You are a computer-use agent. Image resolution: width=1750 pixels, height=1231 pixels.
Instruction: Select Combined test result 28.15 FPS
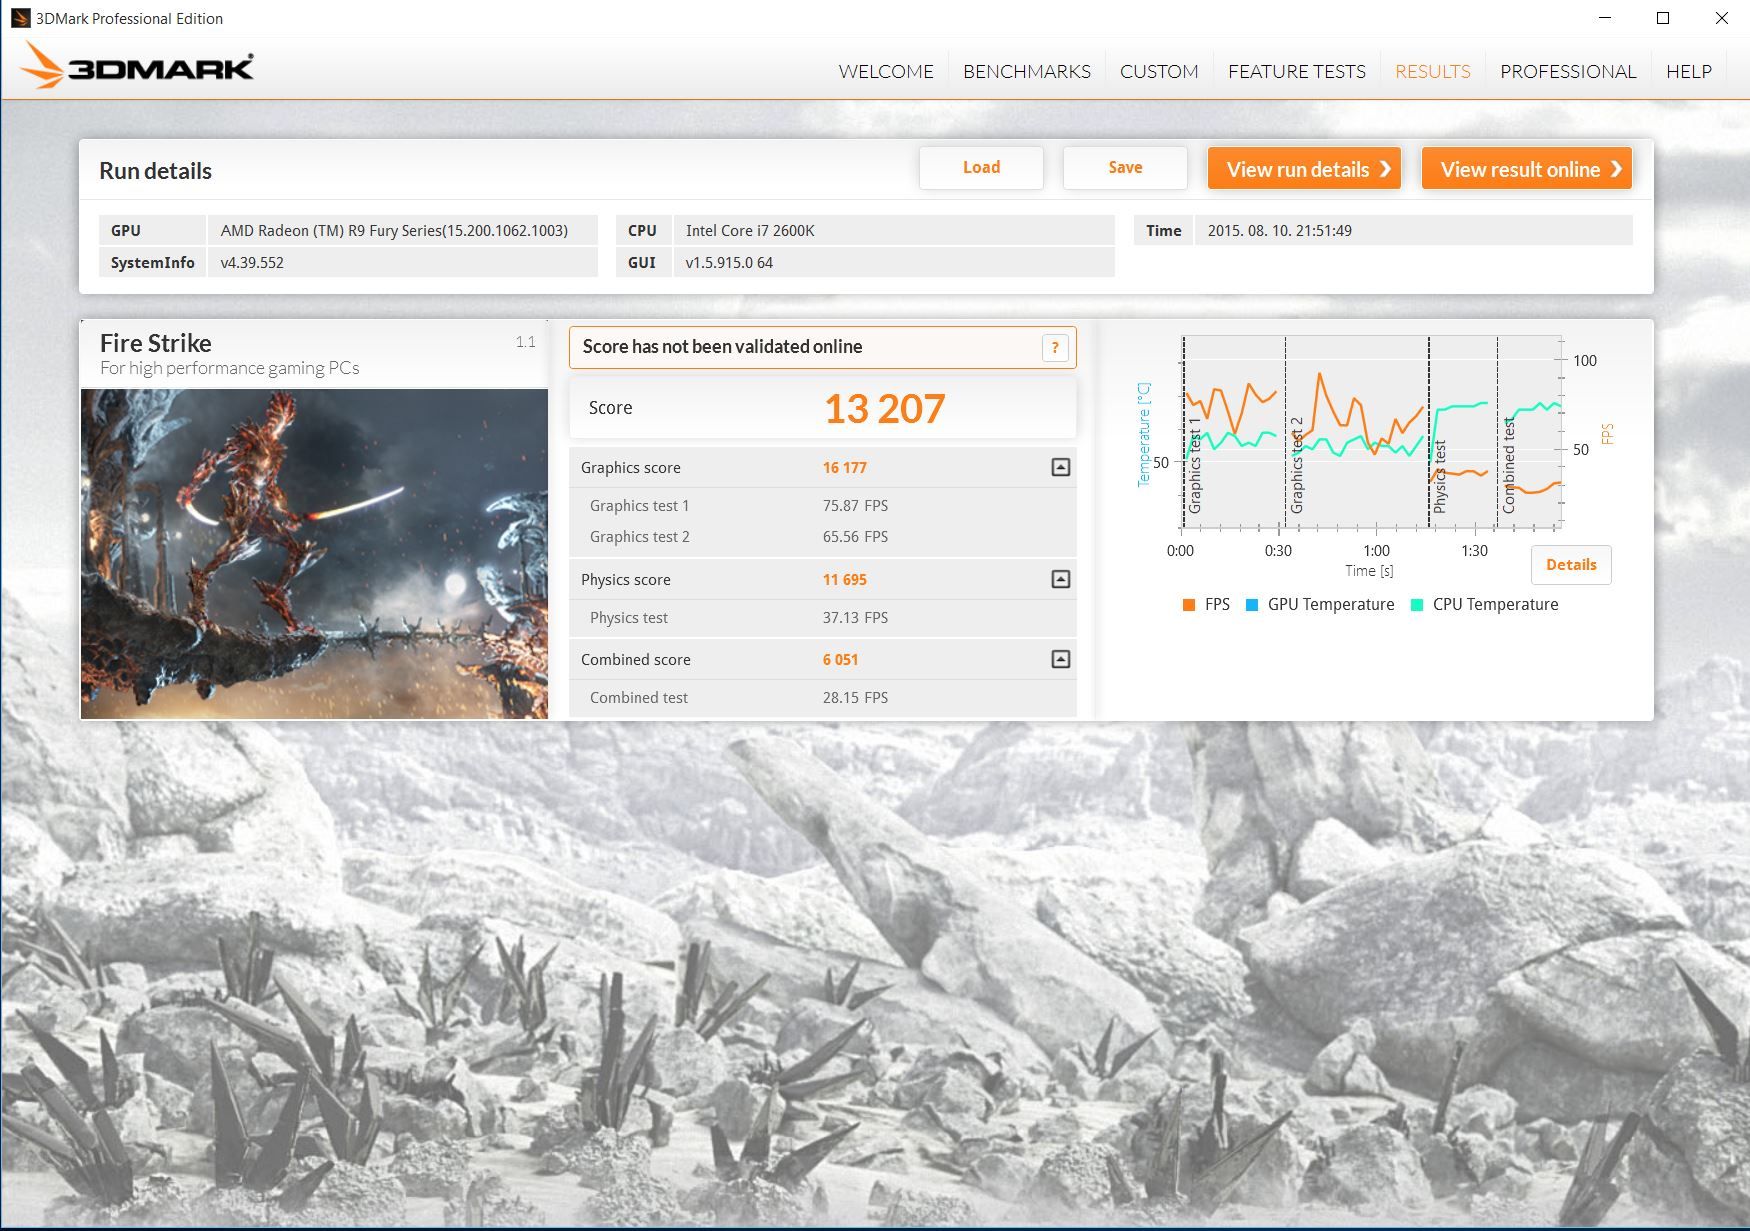855,698
